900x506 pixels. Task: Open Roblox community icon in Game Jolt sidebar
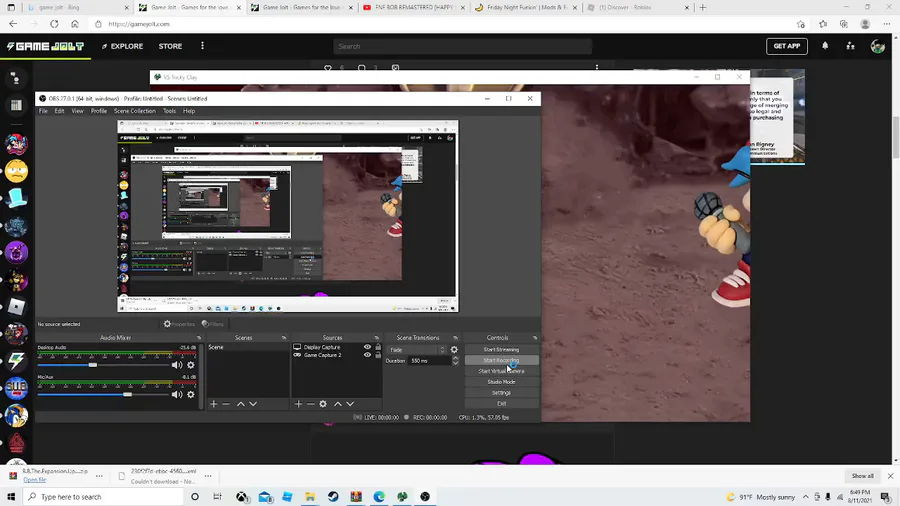point(16,307)
